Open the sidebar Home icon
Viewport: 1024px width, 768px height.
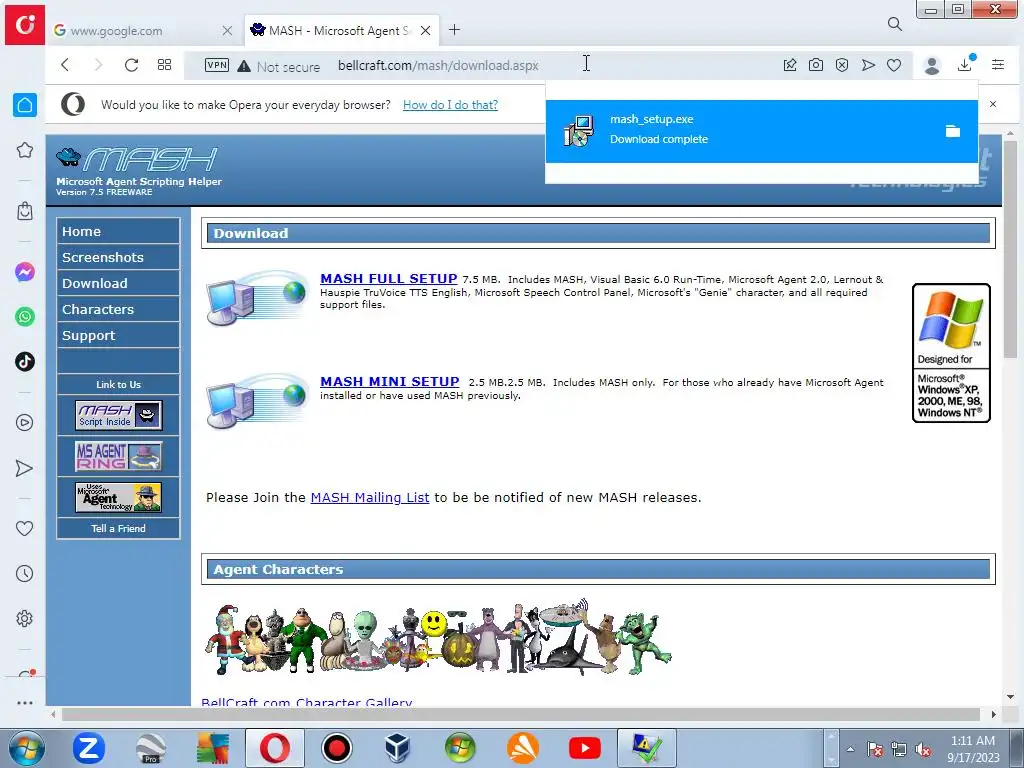(25, 104)
